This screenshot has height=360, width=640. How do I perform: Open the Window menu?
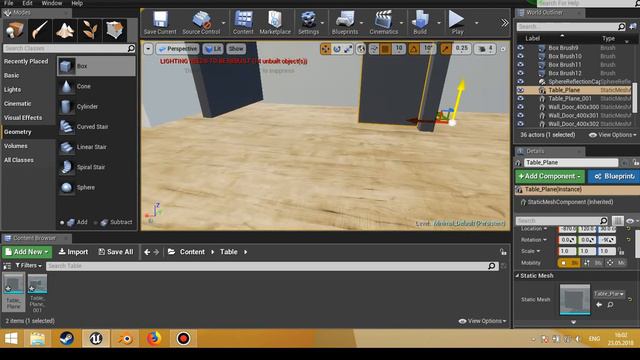[52, 3]
